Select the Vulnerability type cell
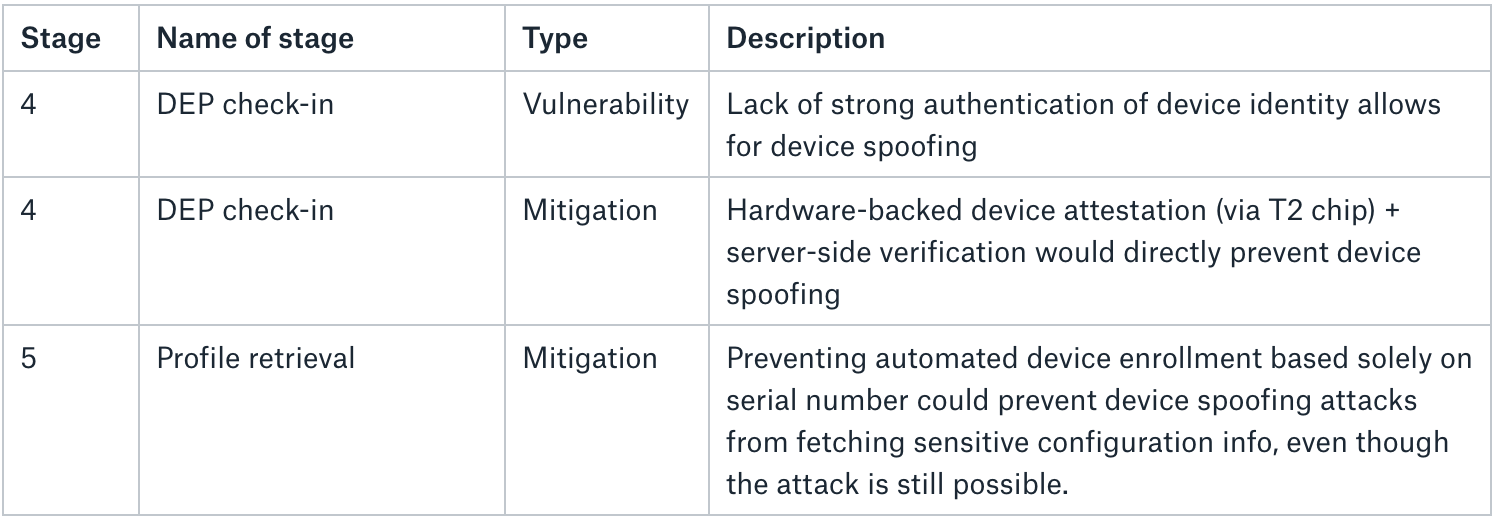This screenshot has width=1496, height=518. (x=605, y=104)
